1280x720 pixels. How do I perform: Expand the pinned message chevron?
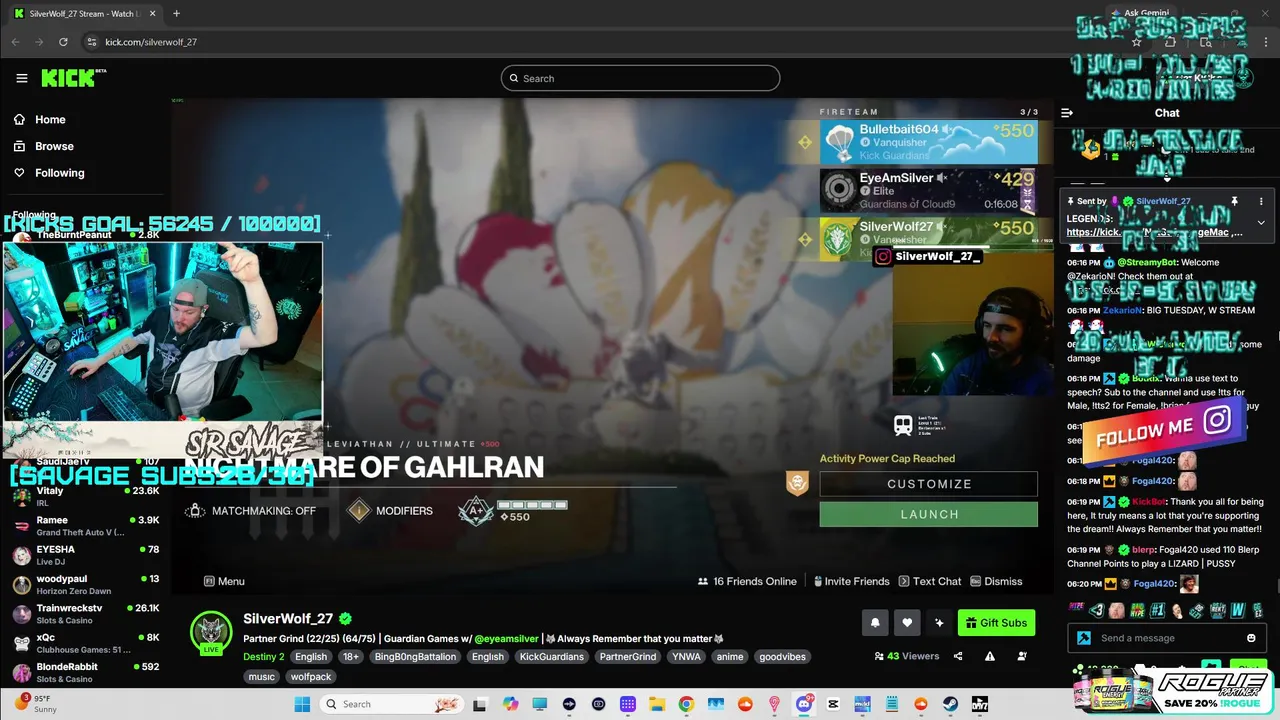click(x=1261, y=223)
